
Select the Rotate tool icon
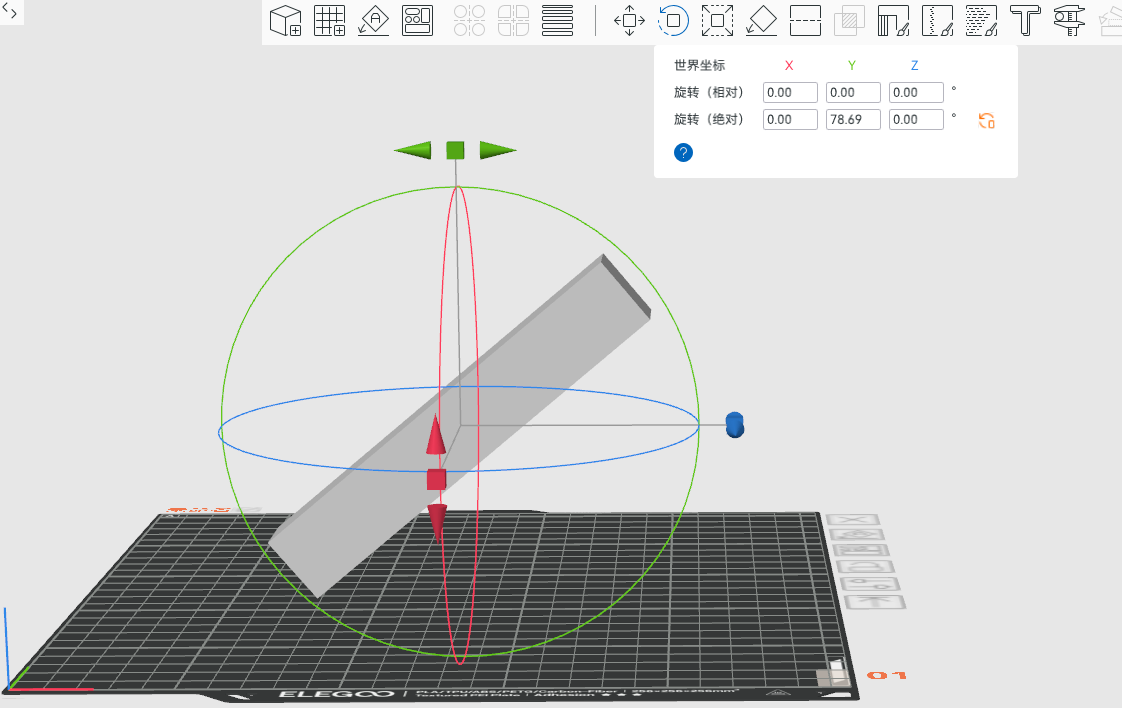tap(673, 20)
